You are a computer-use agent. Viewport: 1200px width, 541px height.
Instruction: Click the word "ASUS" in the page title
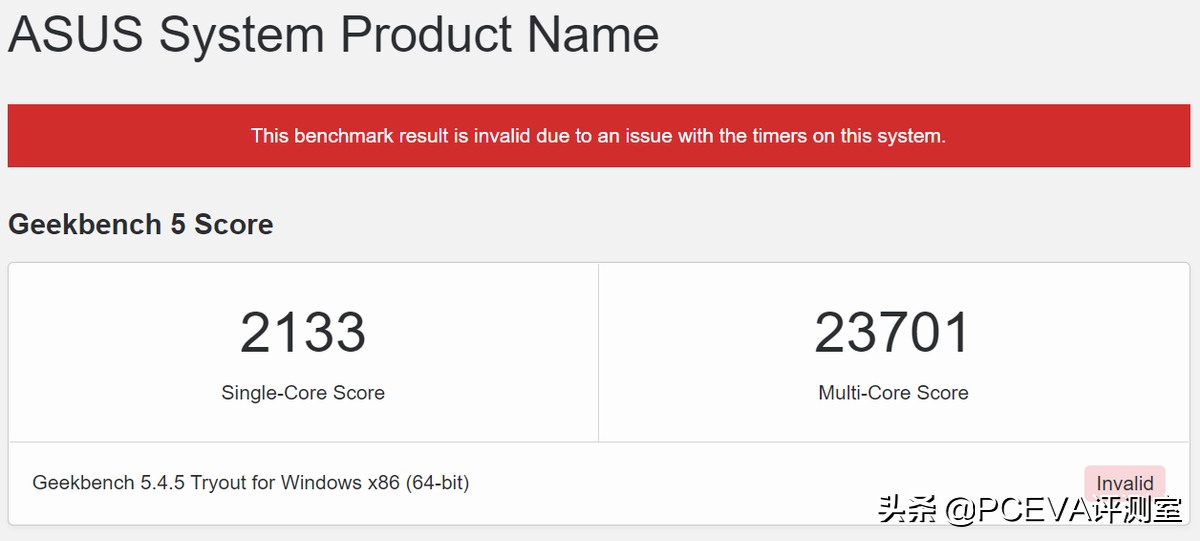click(x=76, y=34)
